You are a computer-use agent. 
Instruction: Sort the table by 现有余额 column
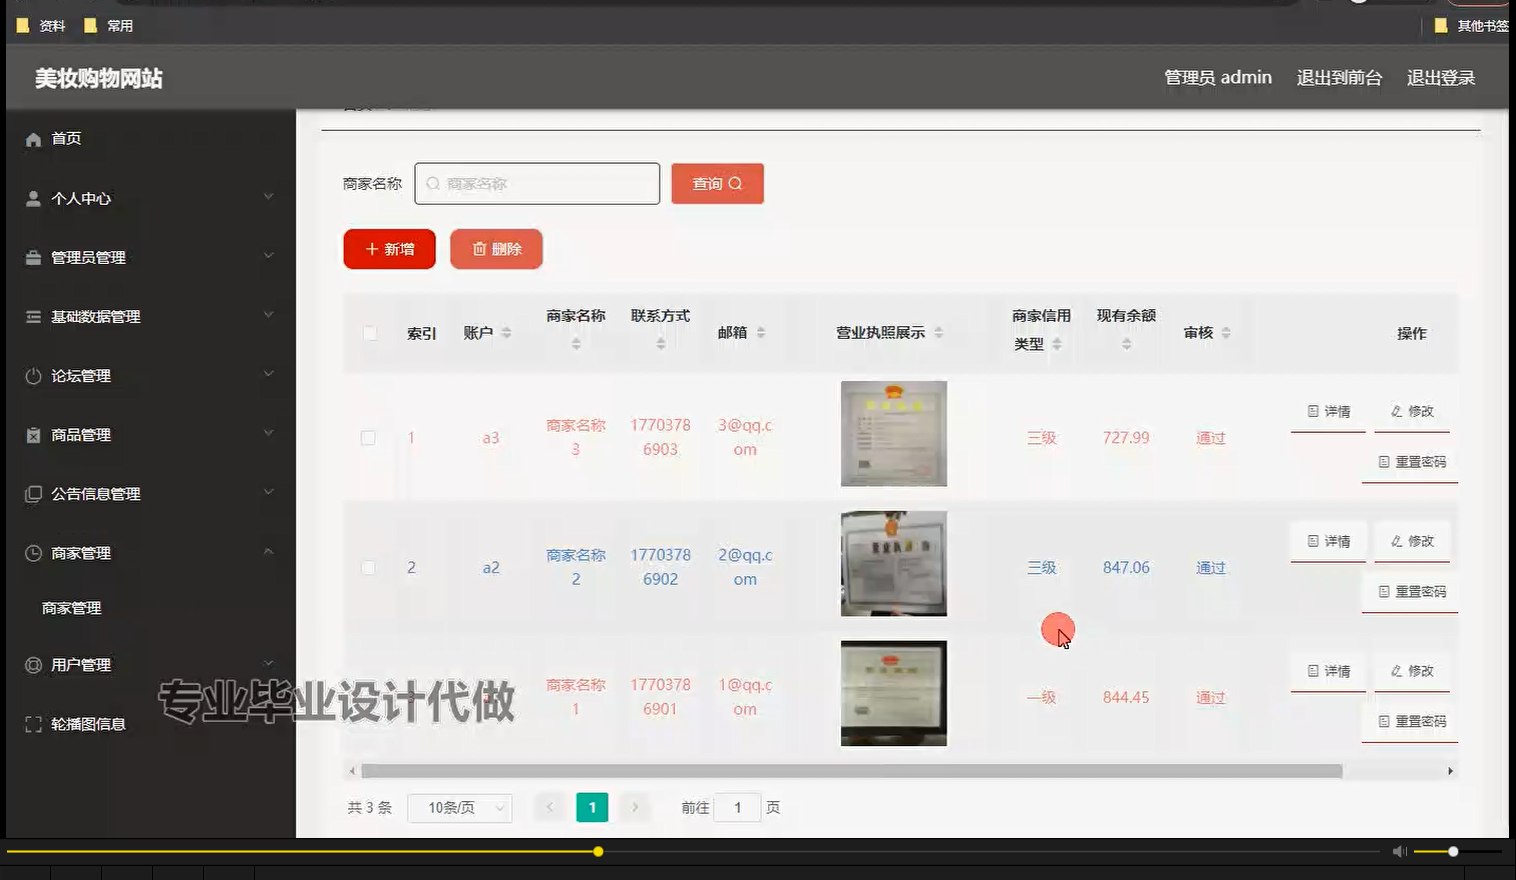pyautogui.click(x=1126, y=344)
